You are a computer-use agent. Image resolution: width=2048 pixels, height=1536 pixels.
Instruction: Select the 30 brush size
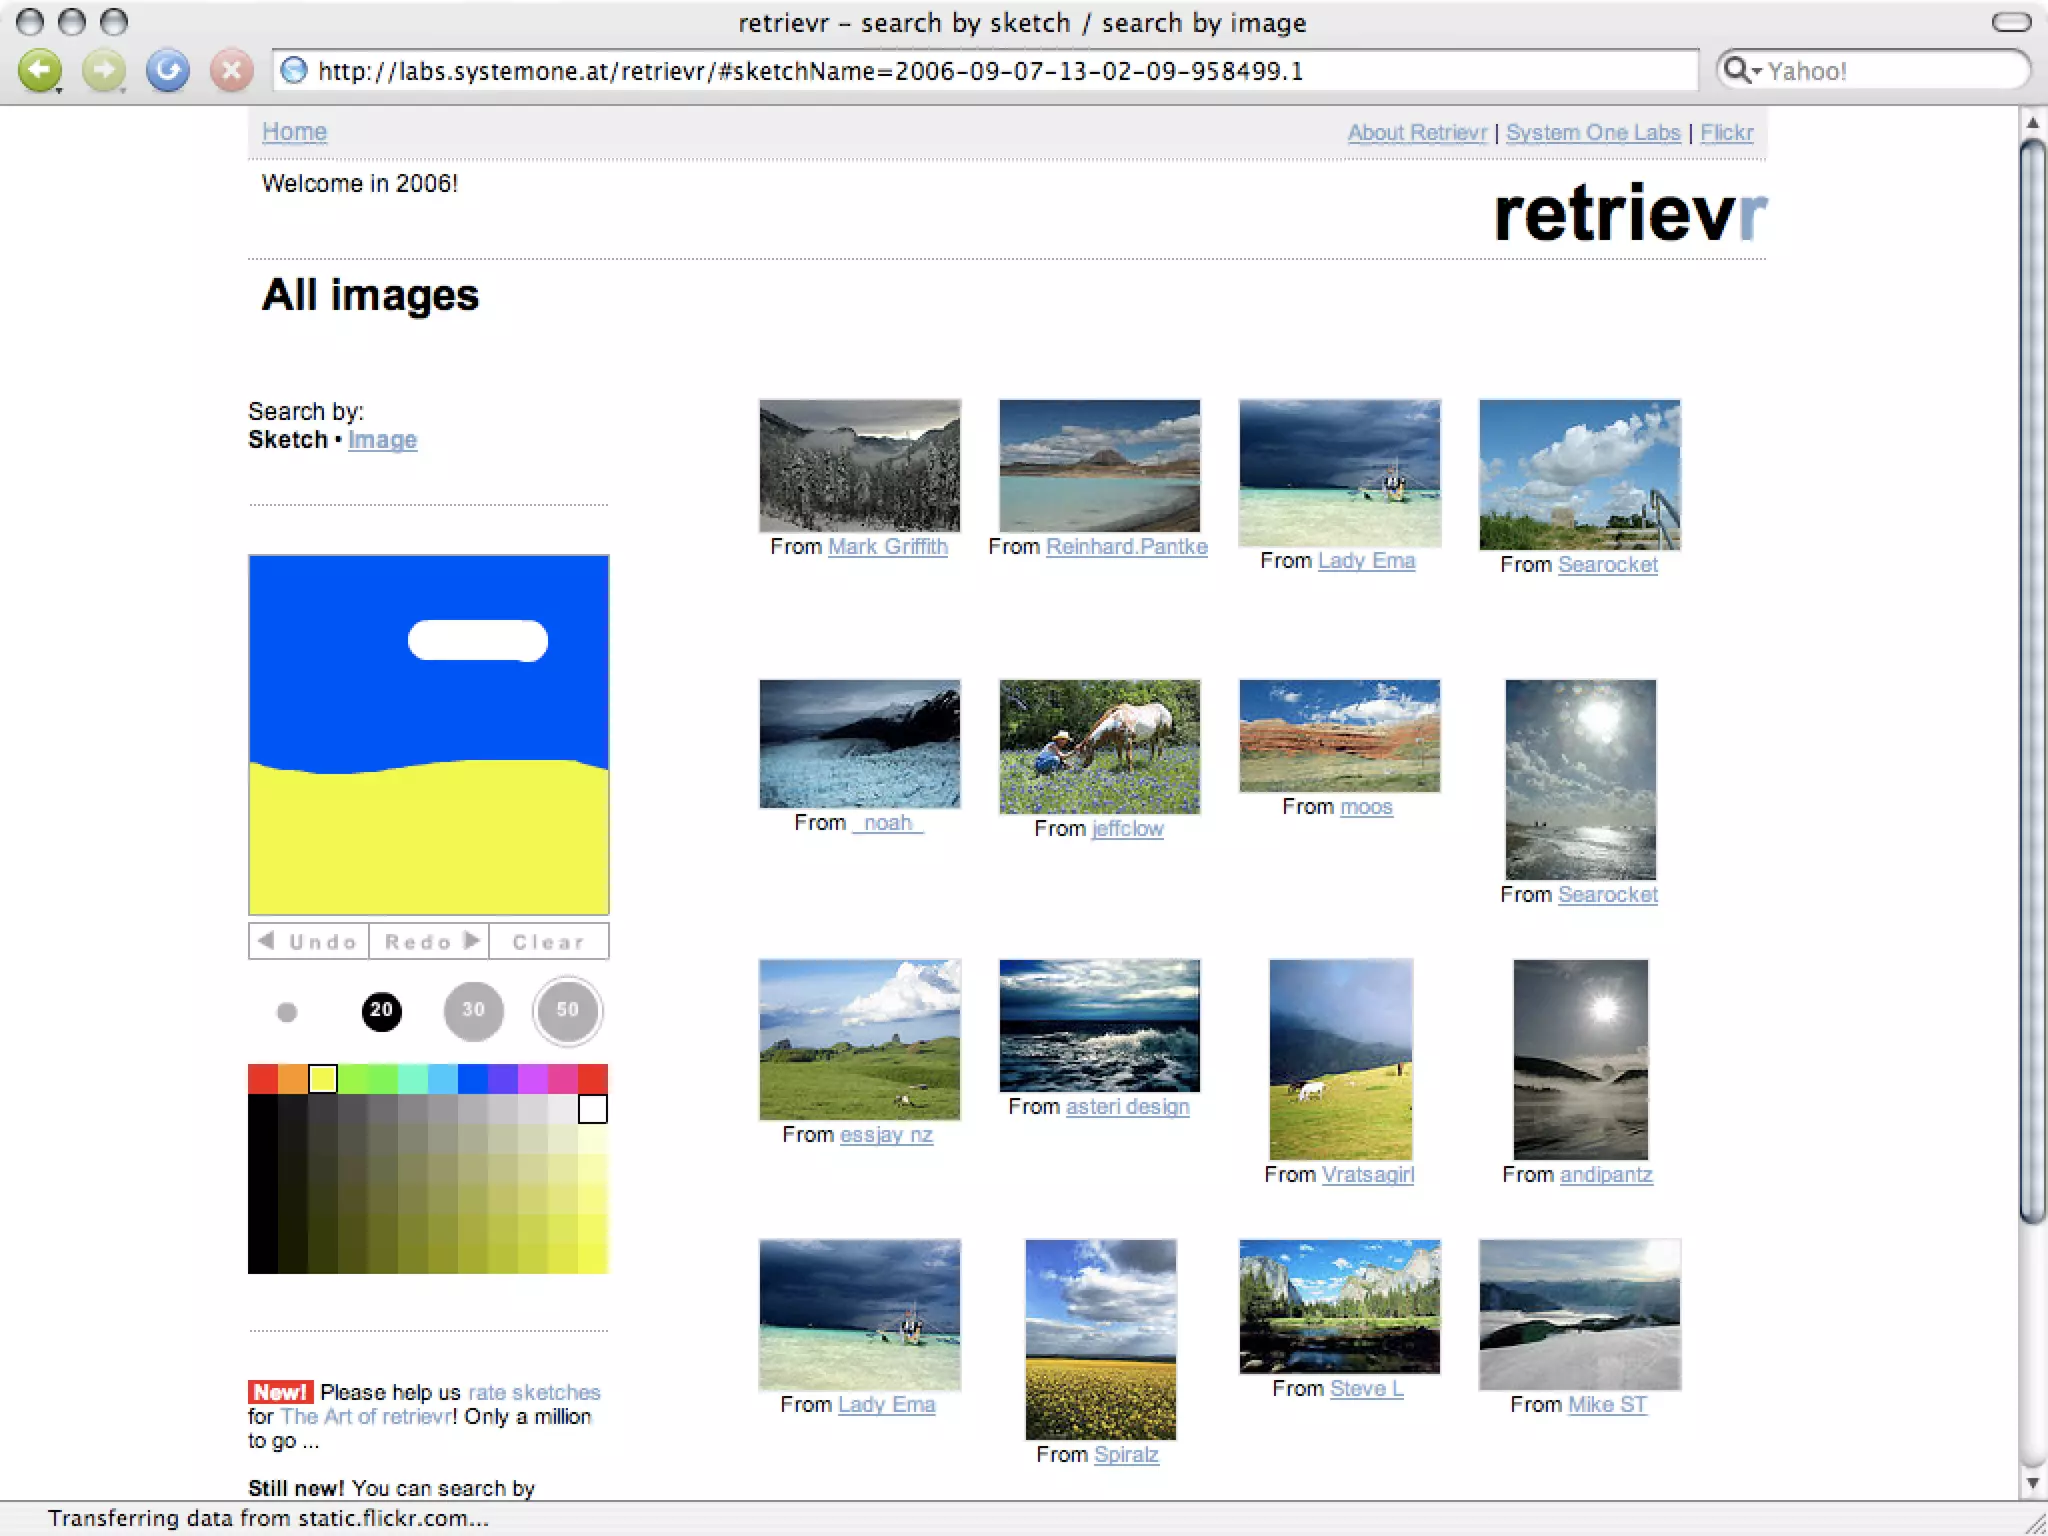(x=473, y=1011)
